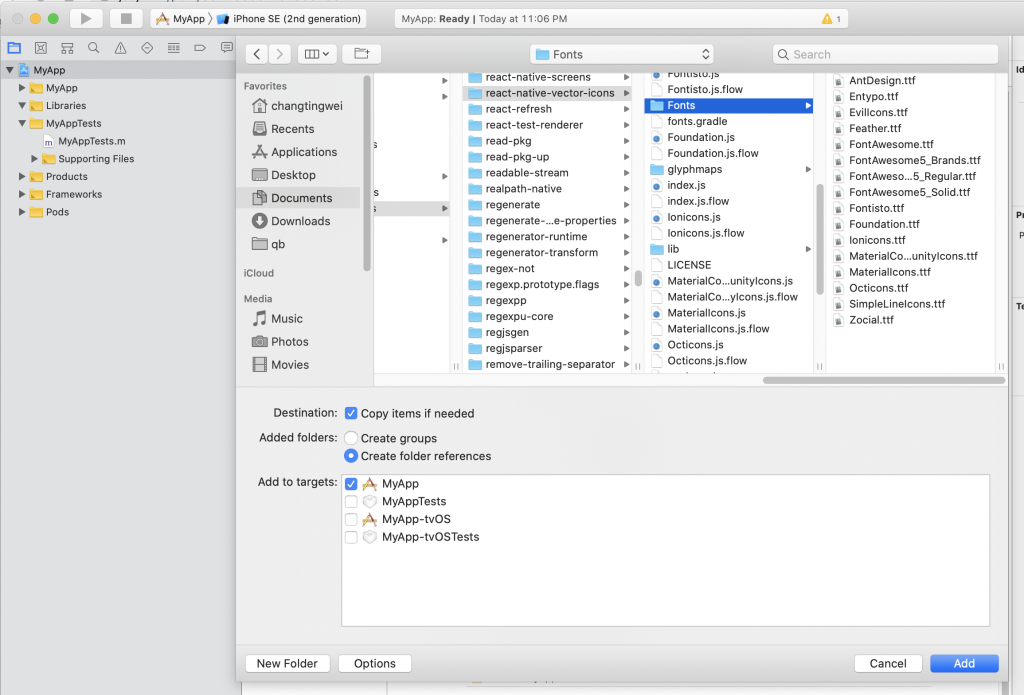1024x695 pixels.
Task: Select AntDesign.ttf font file
Action: [882, 81]
